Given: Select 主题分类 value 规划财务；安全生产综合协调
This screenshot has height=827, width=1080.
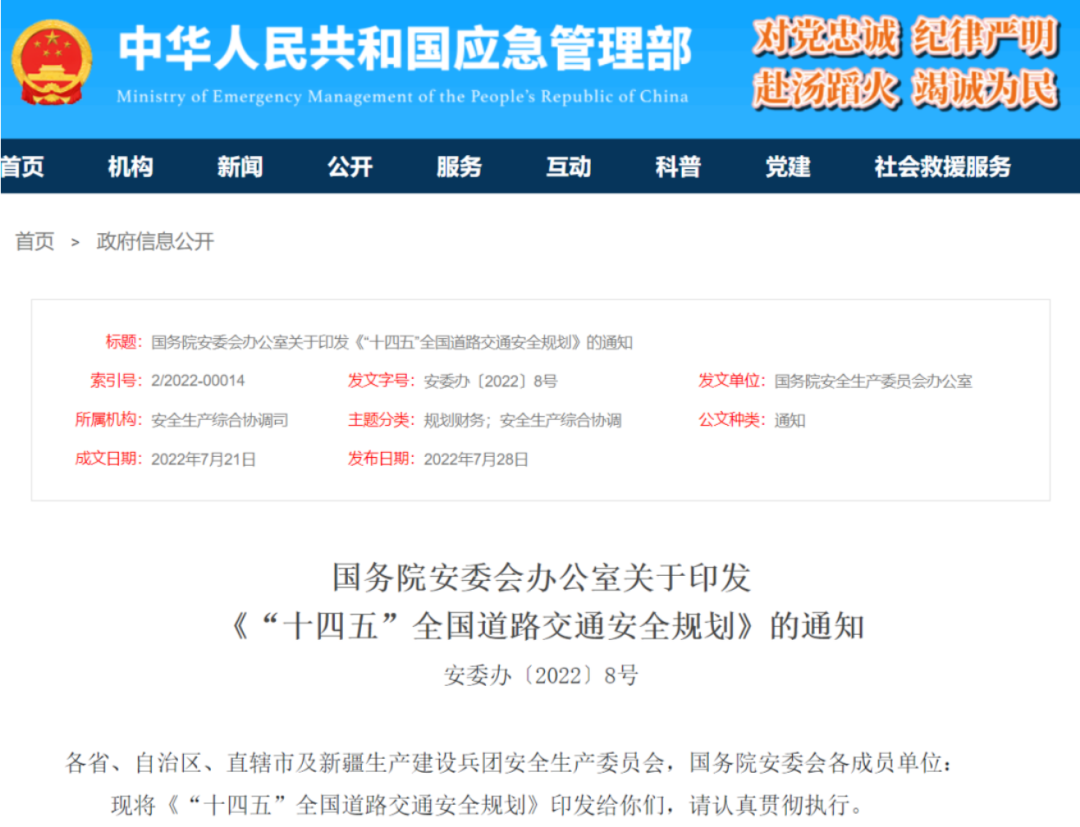Looking at the screenshot, I should pyautogui.click(x=523, y=420).
